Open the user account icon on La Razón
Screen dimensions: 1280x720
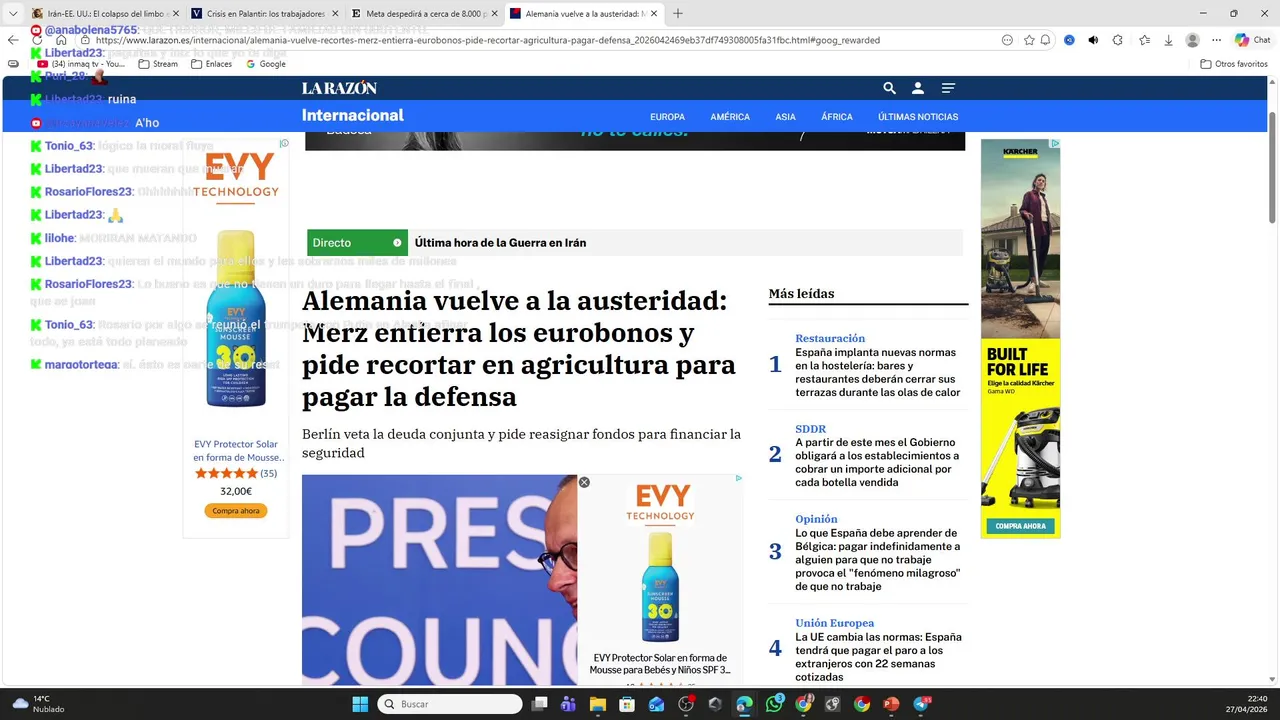[x=918, y=88]
